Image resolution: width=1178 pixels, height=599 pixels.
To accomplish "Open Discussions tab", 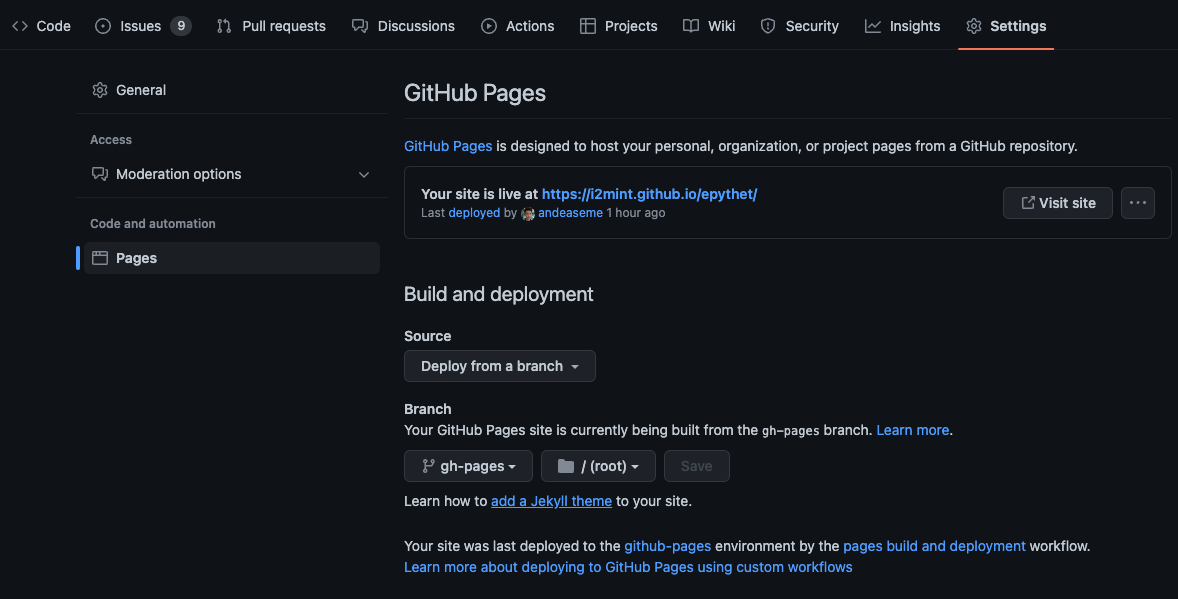I will tap(403, 26).
